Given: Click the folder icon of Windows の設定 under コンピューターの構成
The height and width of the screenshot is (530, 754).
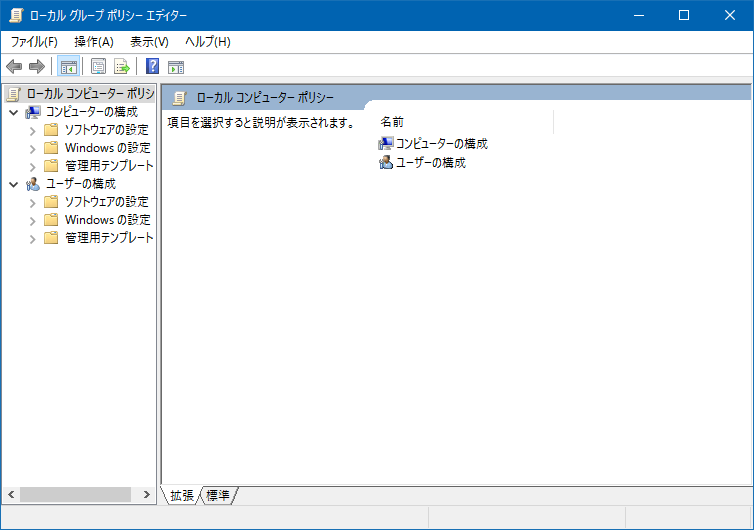Looking at the screenshot, I should pyautogui.click(x=51, y=148).
